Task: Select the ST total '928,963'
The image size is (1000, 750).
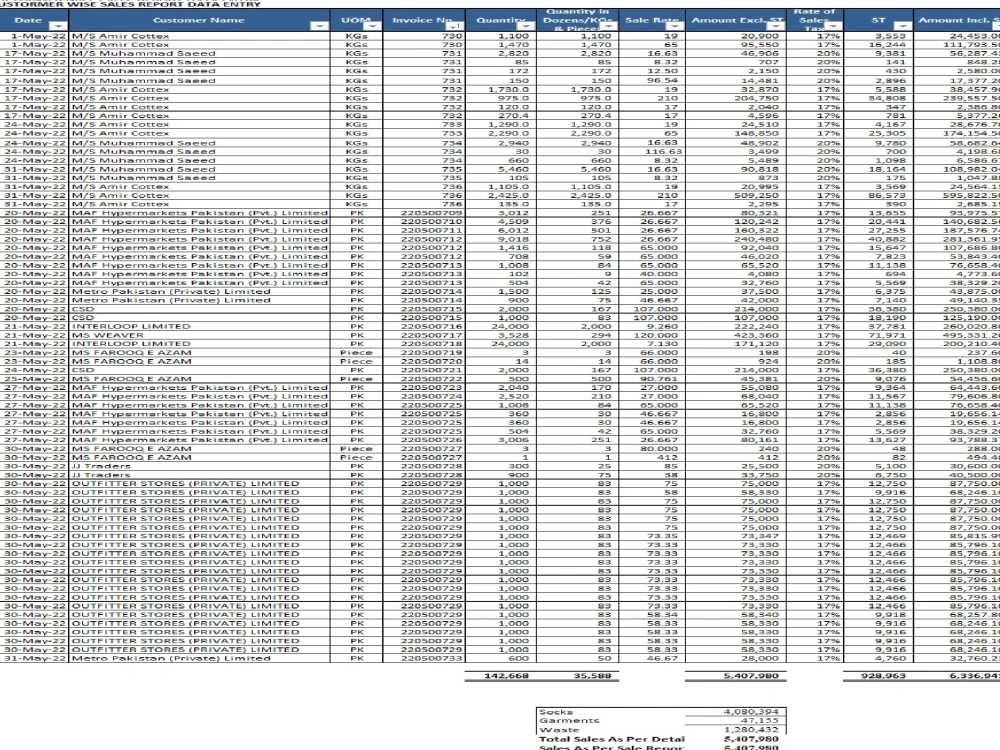Action: click(884, 675)
